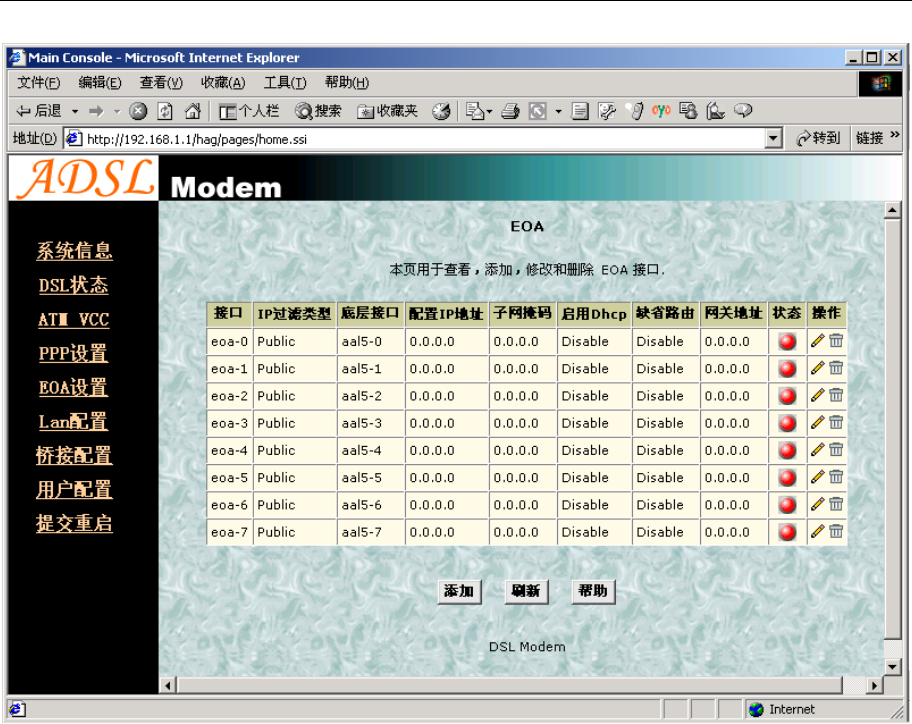Viewport: 912px width, 724px height.
Task: Click the vertical scrollbar up arrow
Action: tap(892, 210)
